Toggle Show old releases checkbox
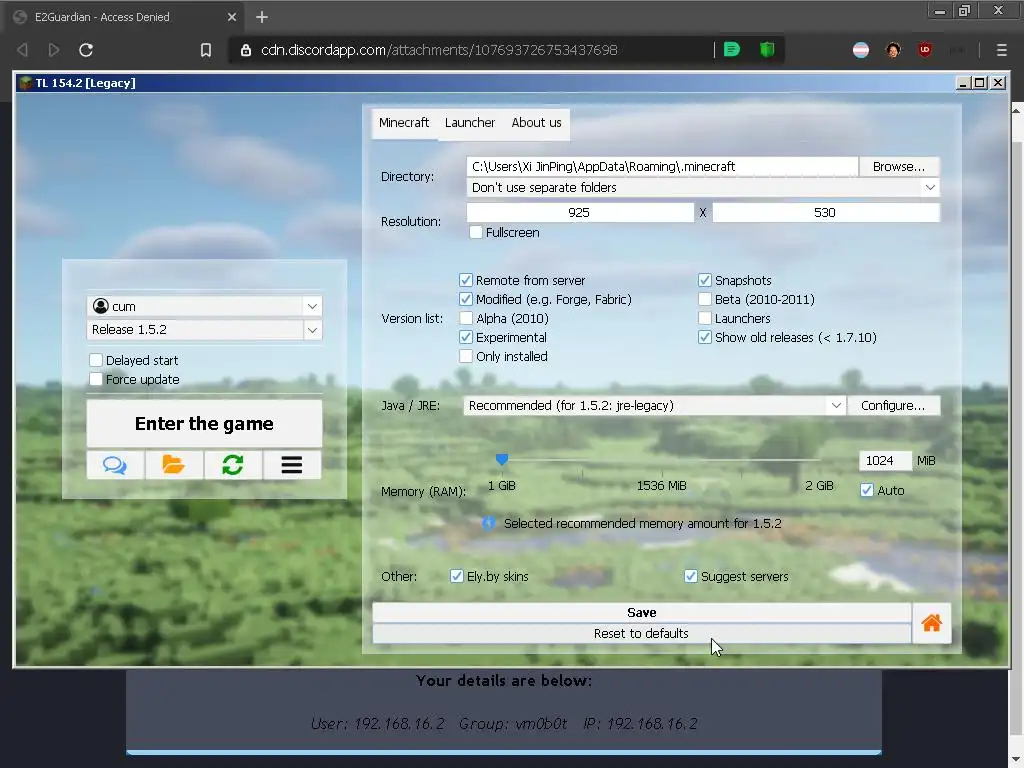Screen dimensions: 1024x768 (705, 337)
